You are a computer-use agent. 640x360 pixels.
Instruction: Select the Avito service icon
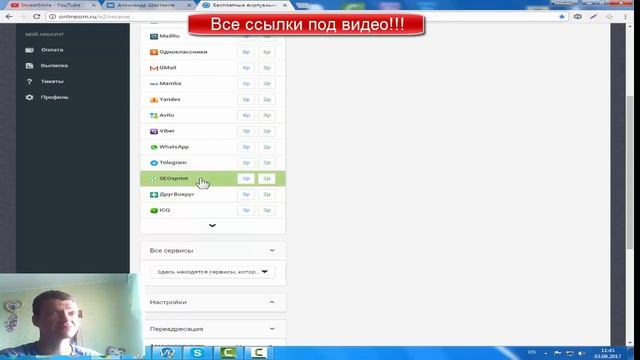[154, 116]
